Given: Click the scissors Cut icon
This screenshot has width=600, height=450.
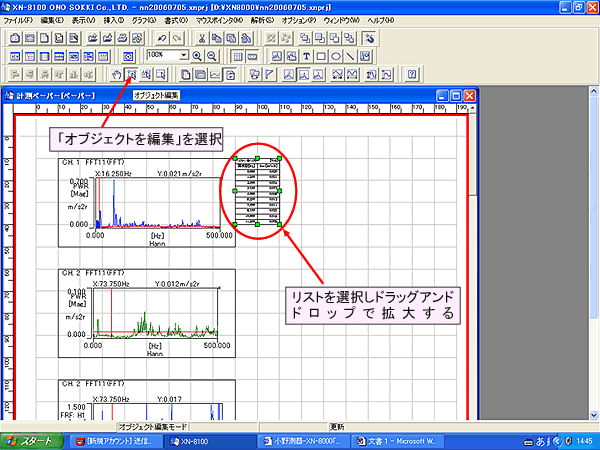Looking at the screenshot, I should (202, 38).
